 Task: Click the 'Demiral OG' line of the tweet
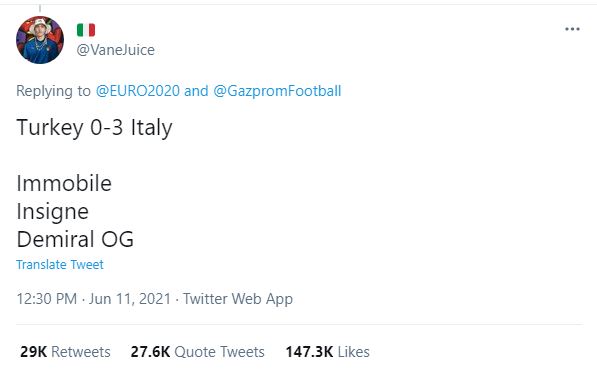(75, 239)
